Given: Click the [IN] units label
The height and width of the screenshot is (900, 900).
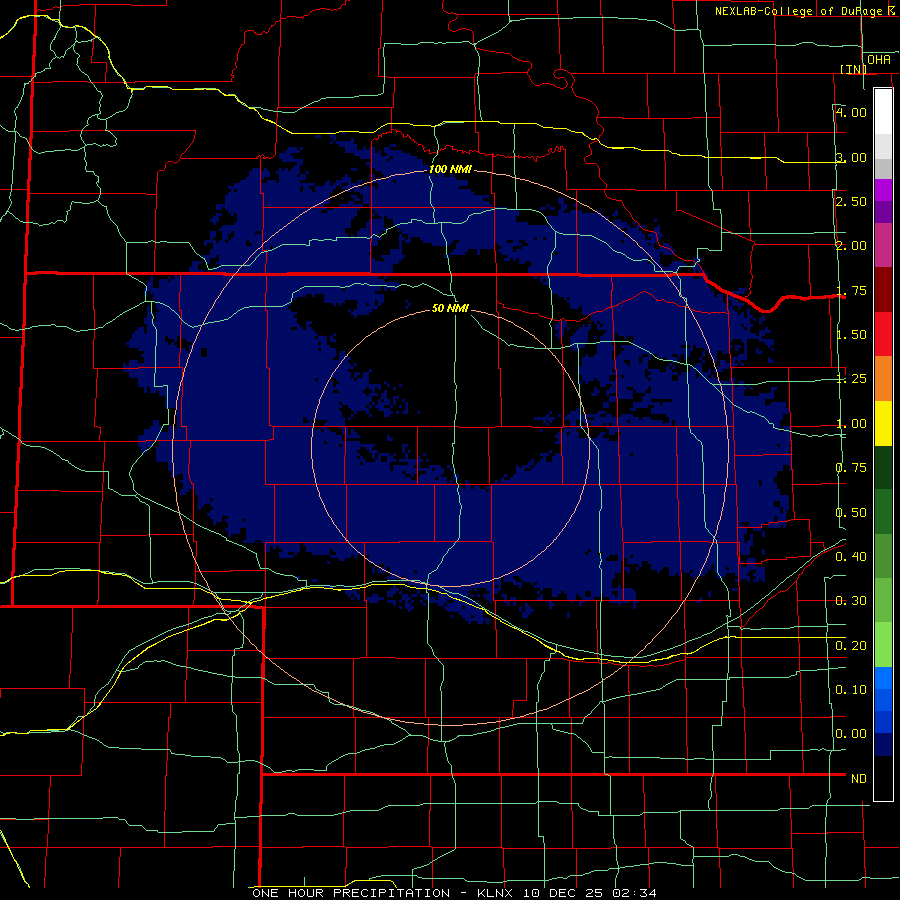Looking at the screenshot, I should [x=853, y=69].
